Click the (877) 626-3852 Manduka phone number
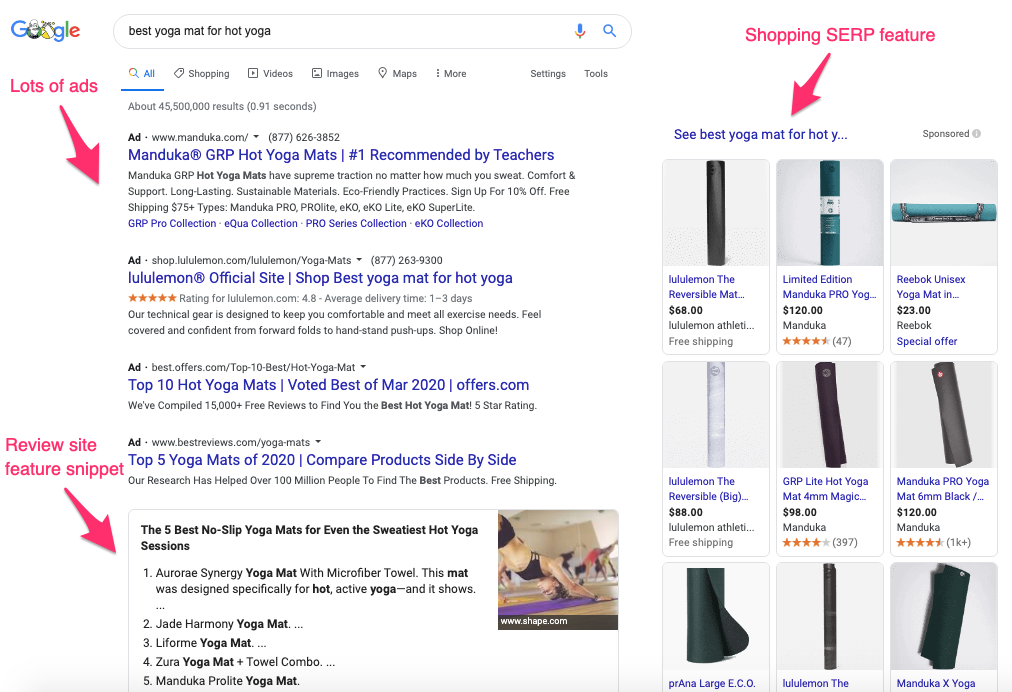Screen dimensions: 1012x692 tap(304, 137)
